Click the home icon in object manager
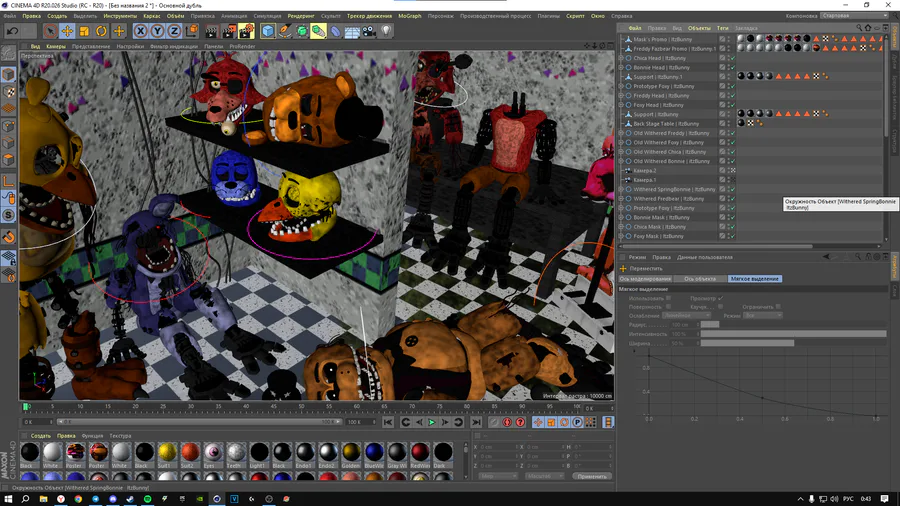This screenshot has height=506, width=900. 868,28
